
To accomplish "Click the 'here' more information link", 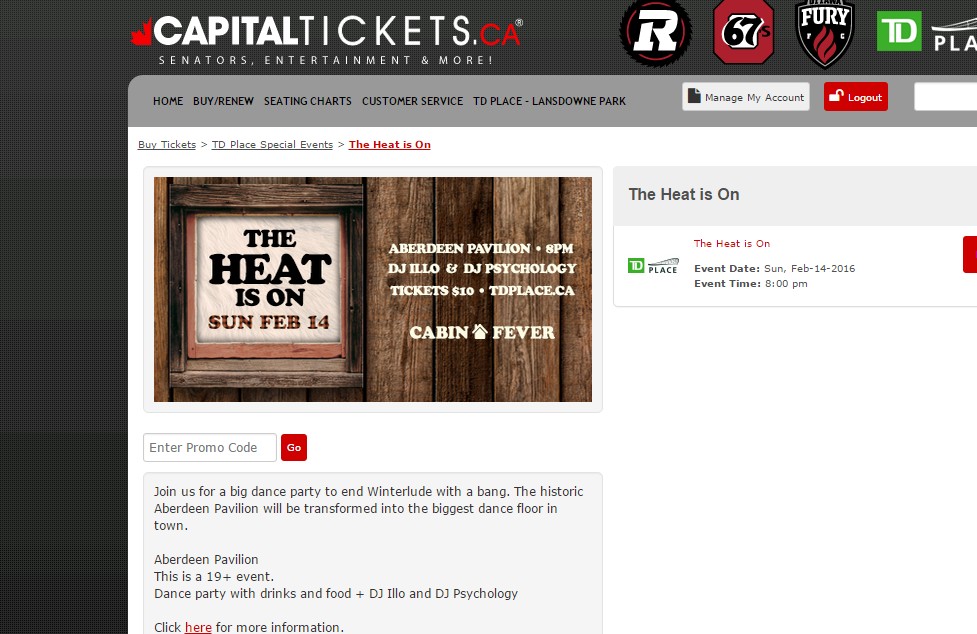I will click(198, 627).
